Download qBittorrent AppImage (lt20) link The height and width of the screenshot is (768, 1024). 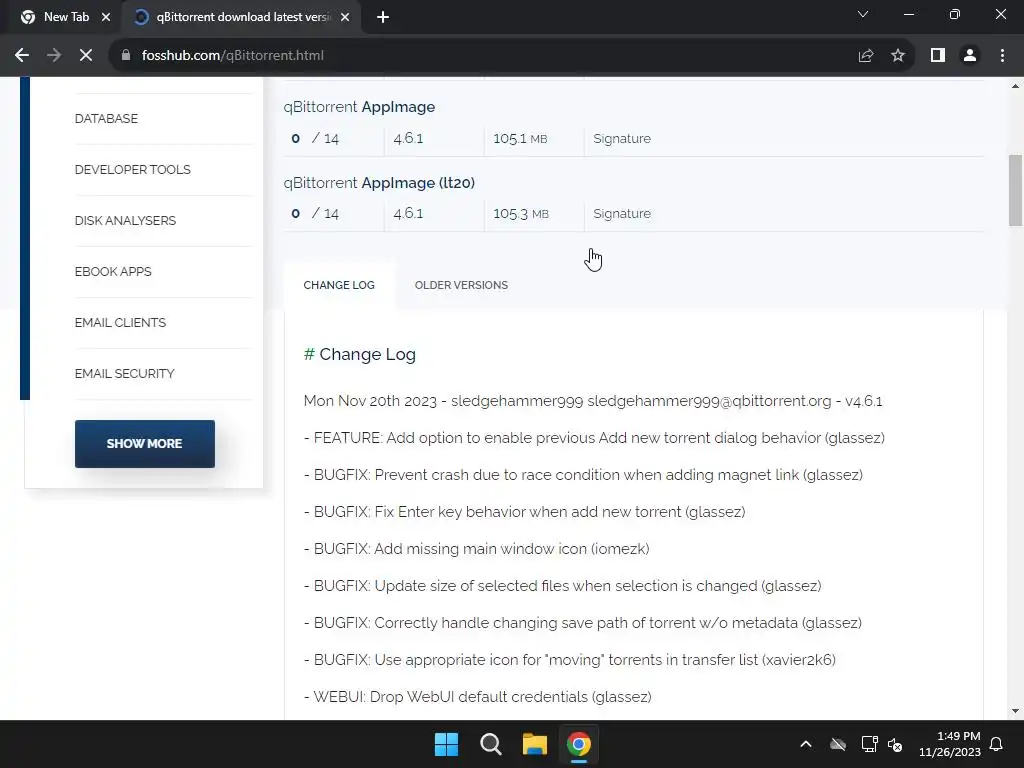(x=379, y=183)
